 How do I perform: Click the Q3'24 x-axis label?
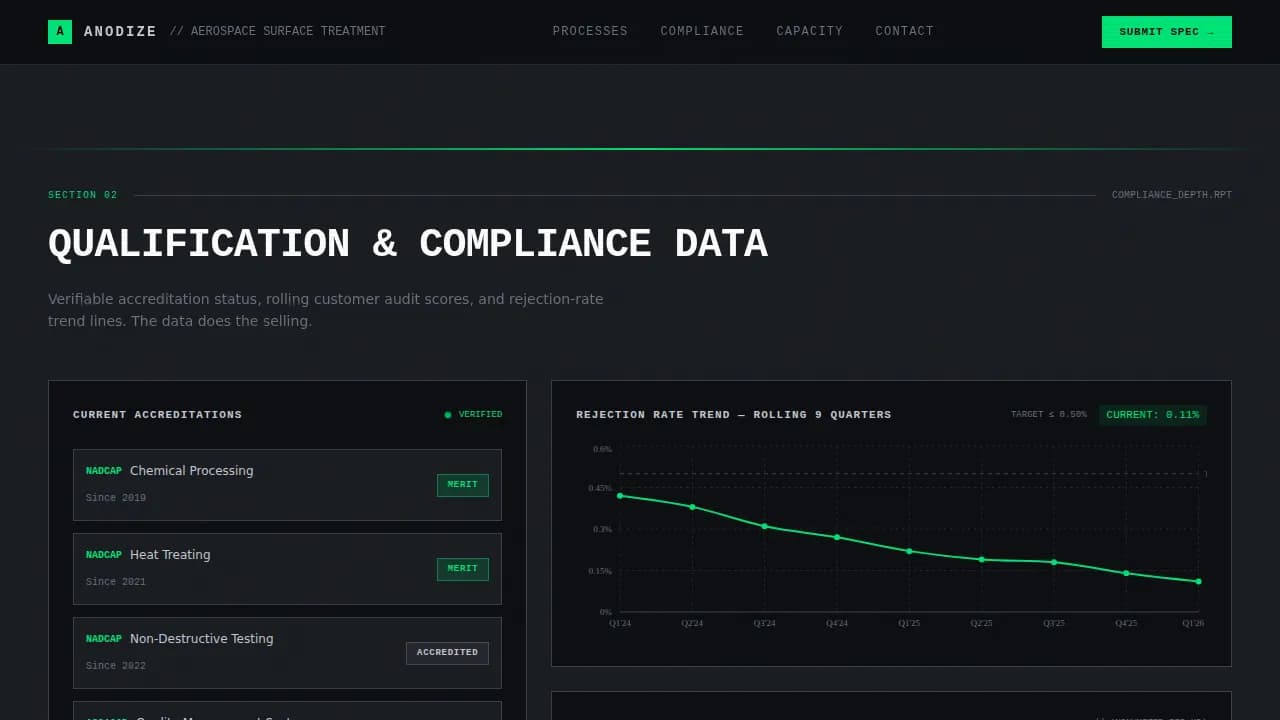click(x=765, y=623)
